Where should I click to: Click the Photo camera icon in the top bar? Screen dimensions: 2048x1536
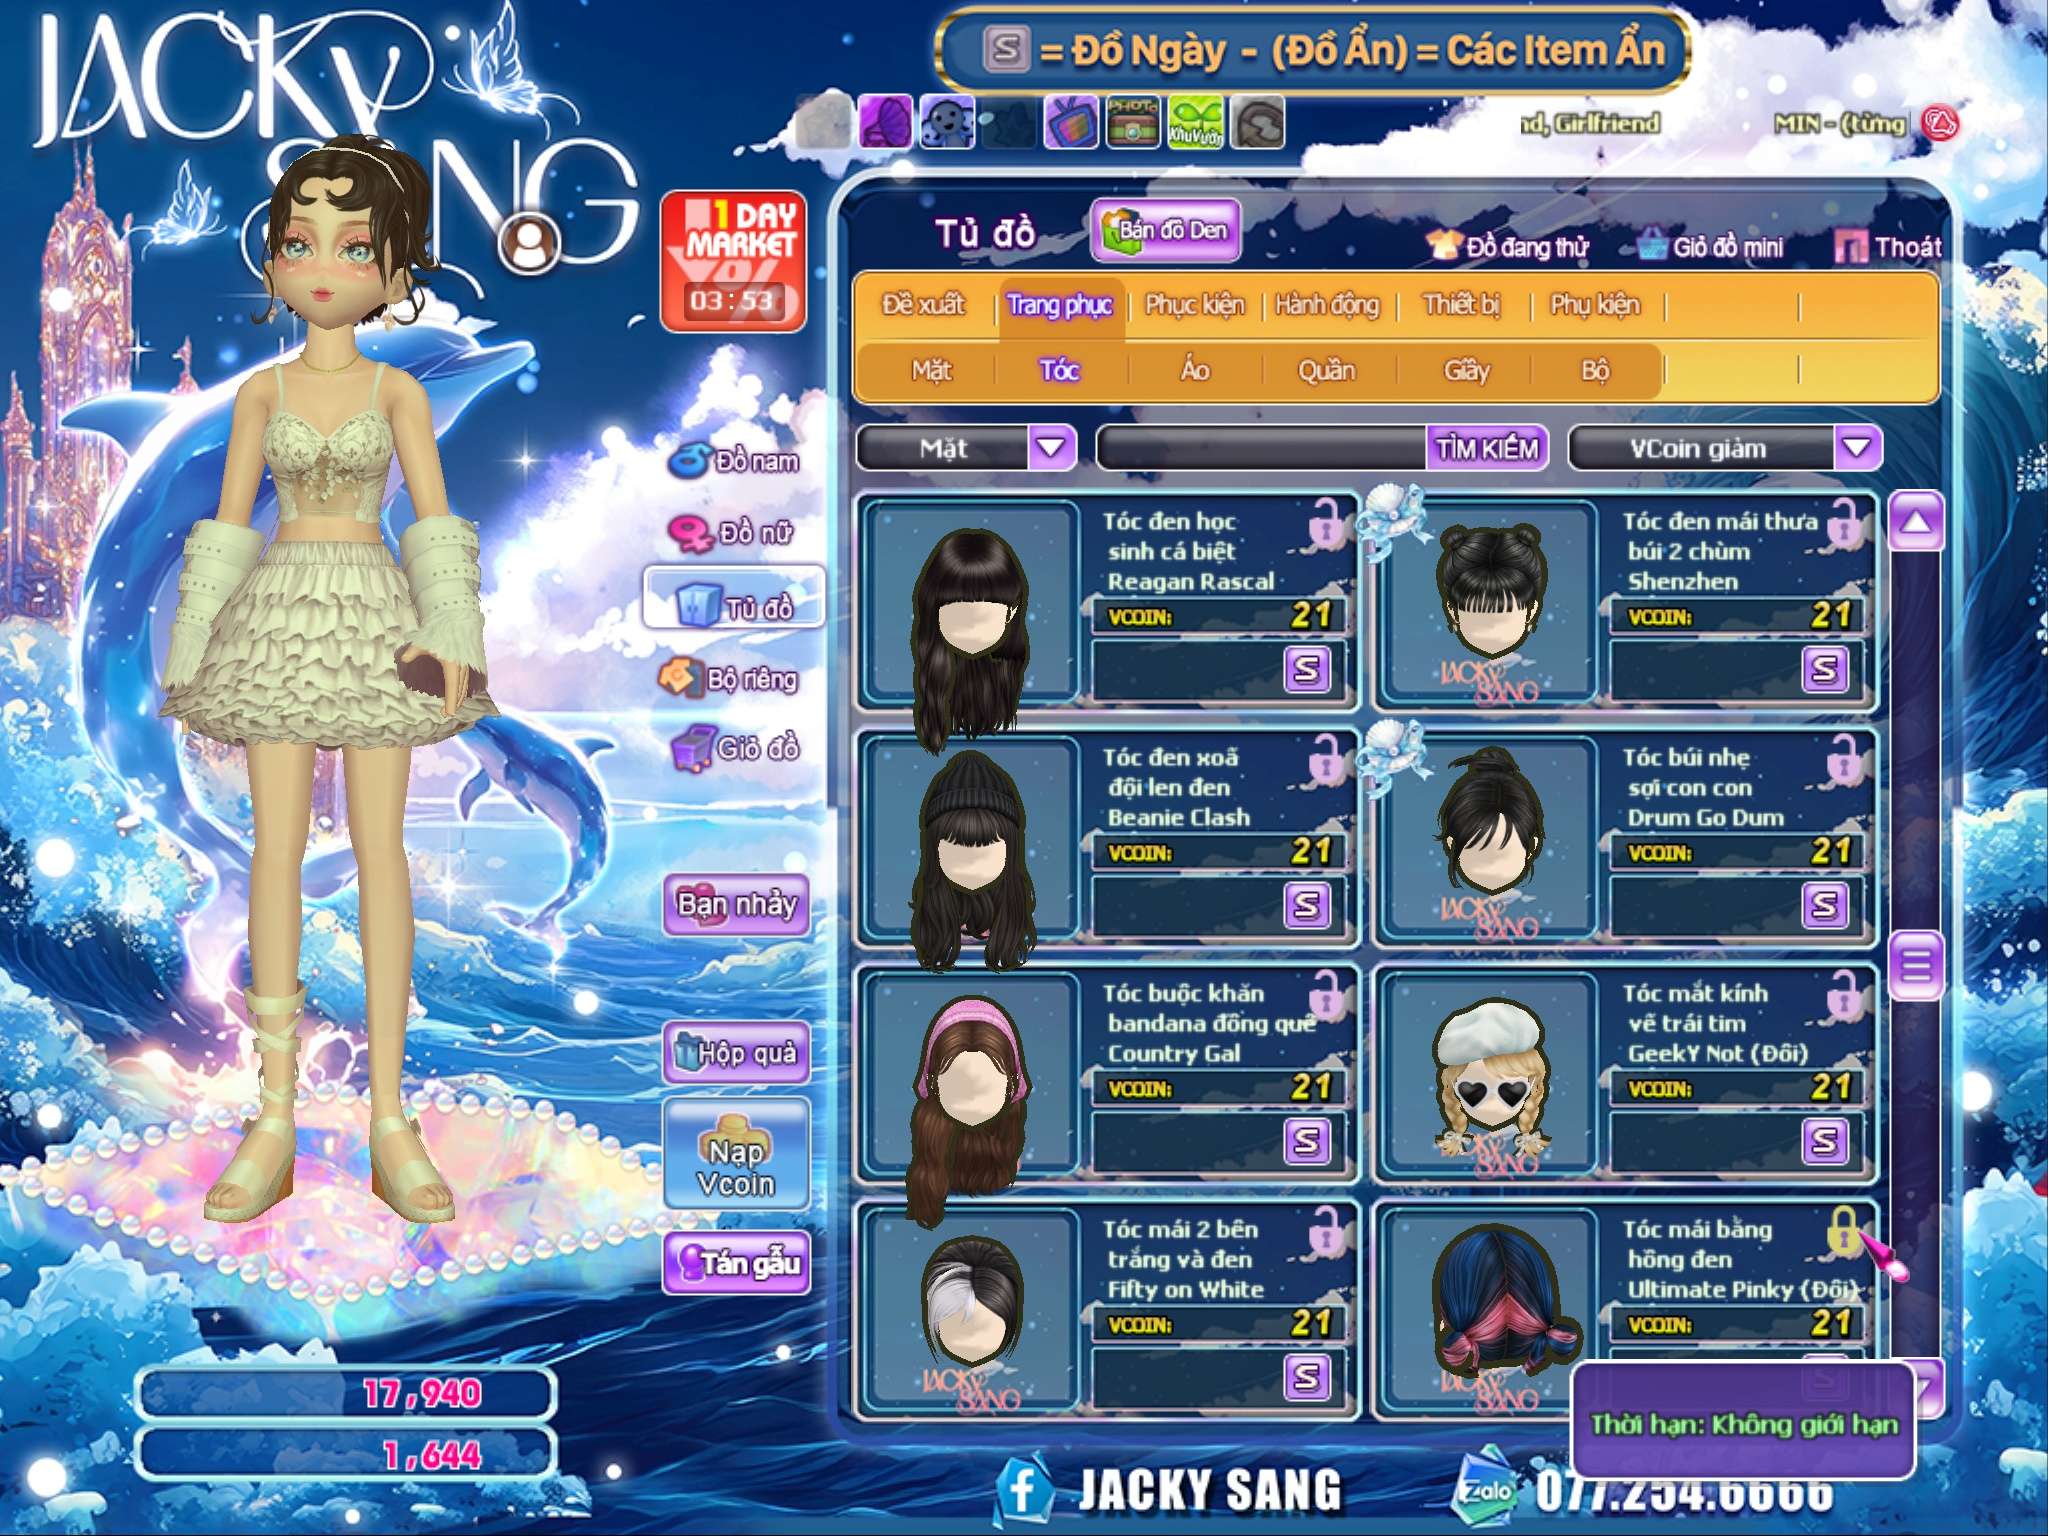[1132, 122]
